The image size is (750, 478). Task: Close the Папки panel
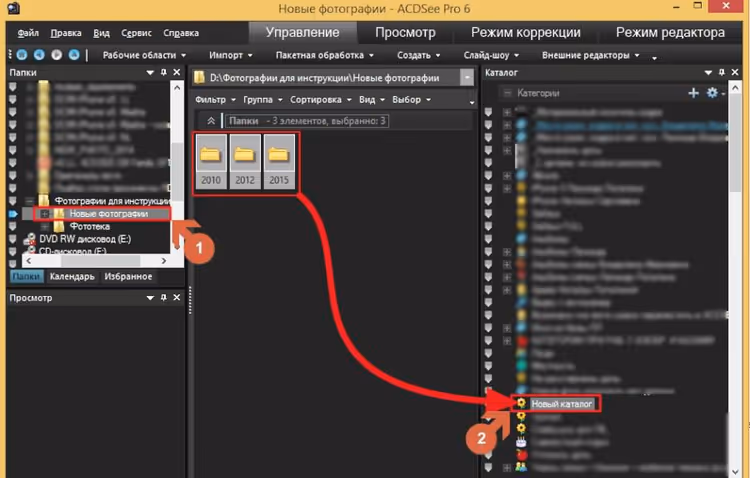[176, 72]
